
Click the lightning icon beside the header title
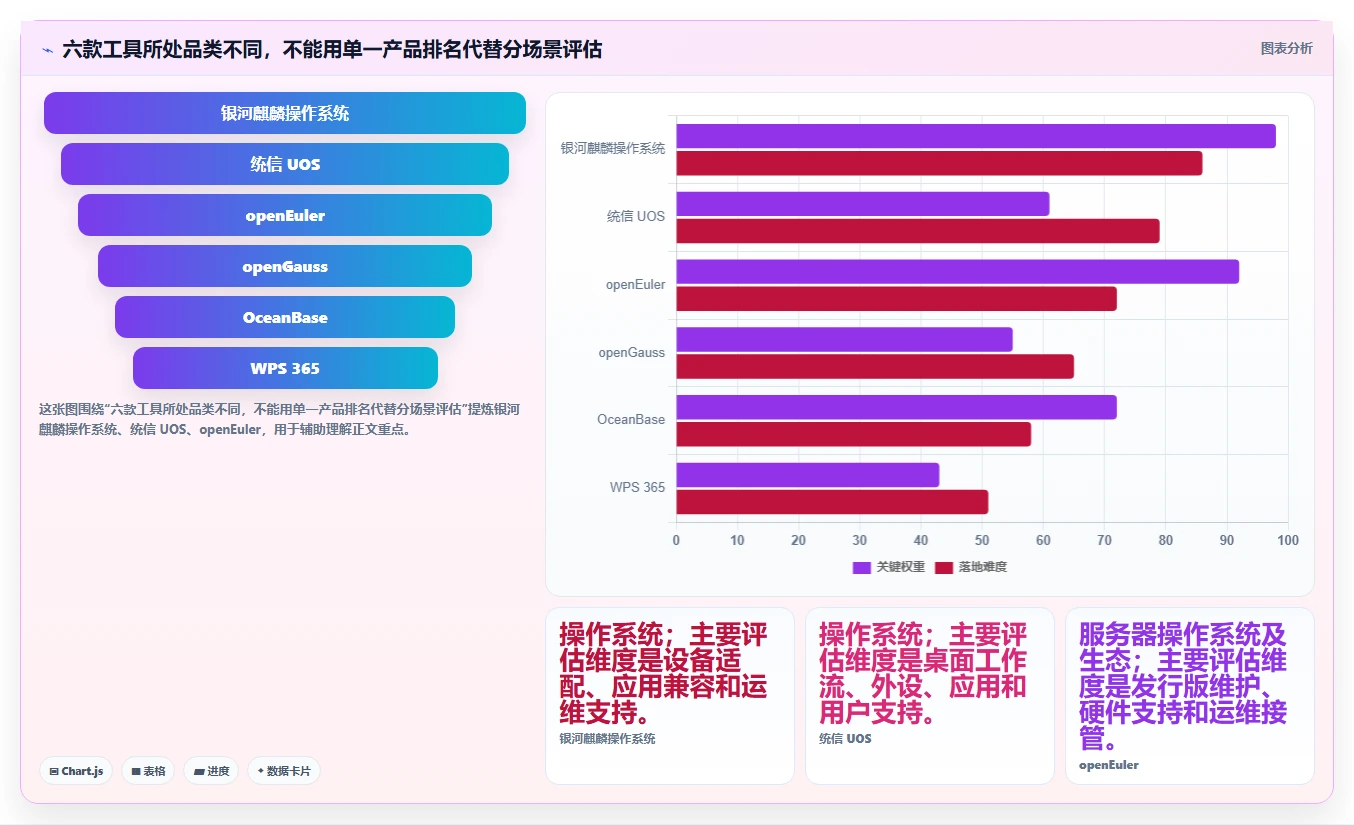(48, 49)
